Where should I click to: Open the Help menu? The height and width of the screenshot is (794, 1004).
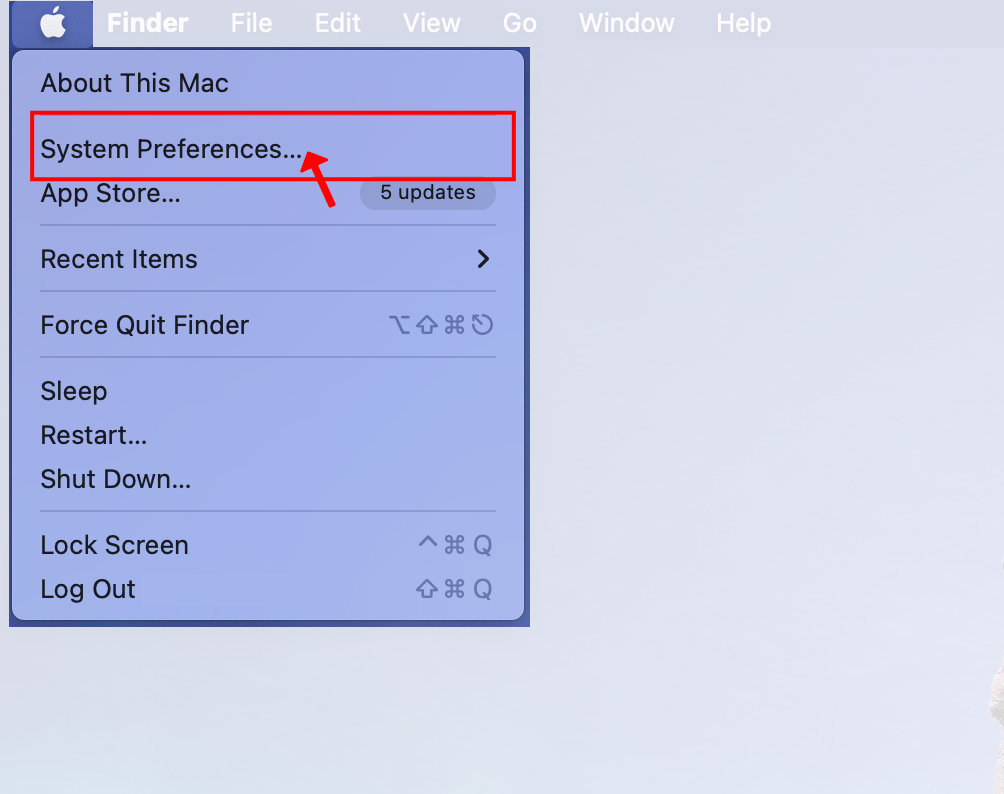743,24
